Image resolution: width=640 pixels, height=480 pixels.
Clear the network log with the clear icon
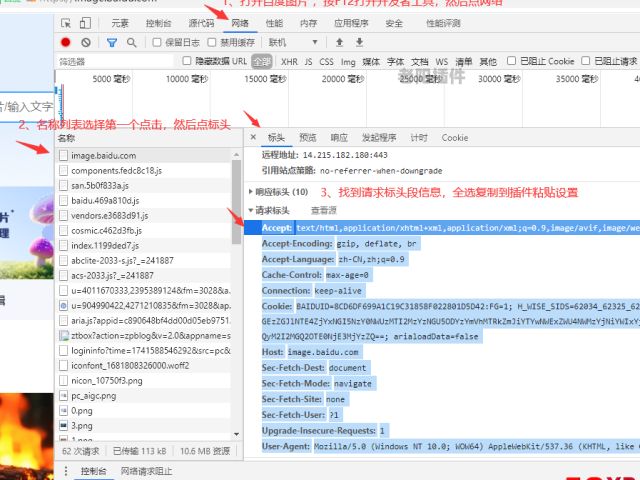86,42
